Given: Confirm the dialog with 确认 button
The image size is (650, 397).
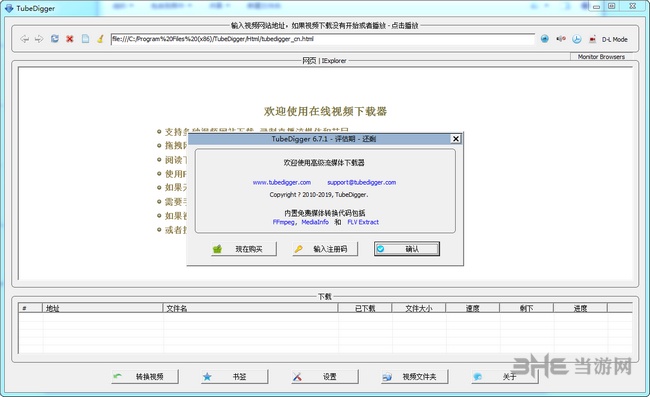Looking at the screenshot, I should click(x=407, y=249).
